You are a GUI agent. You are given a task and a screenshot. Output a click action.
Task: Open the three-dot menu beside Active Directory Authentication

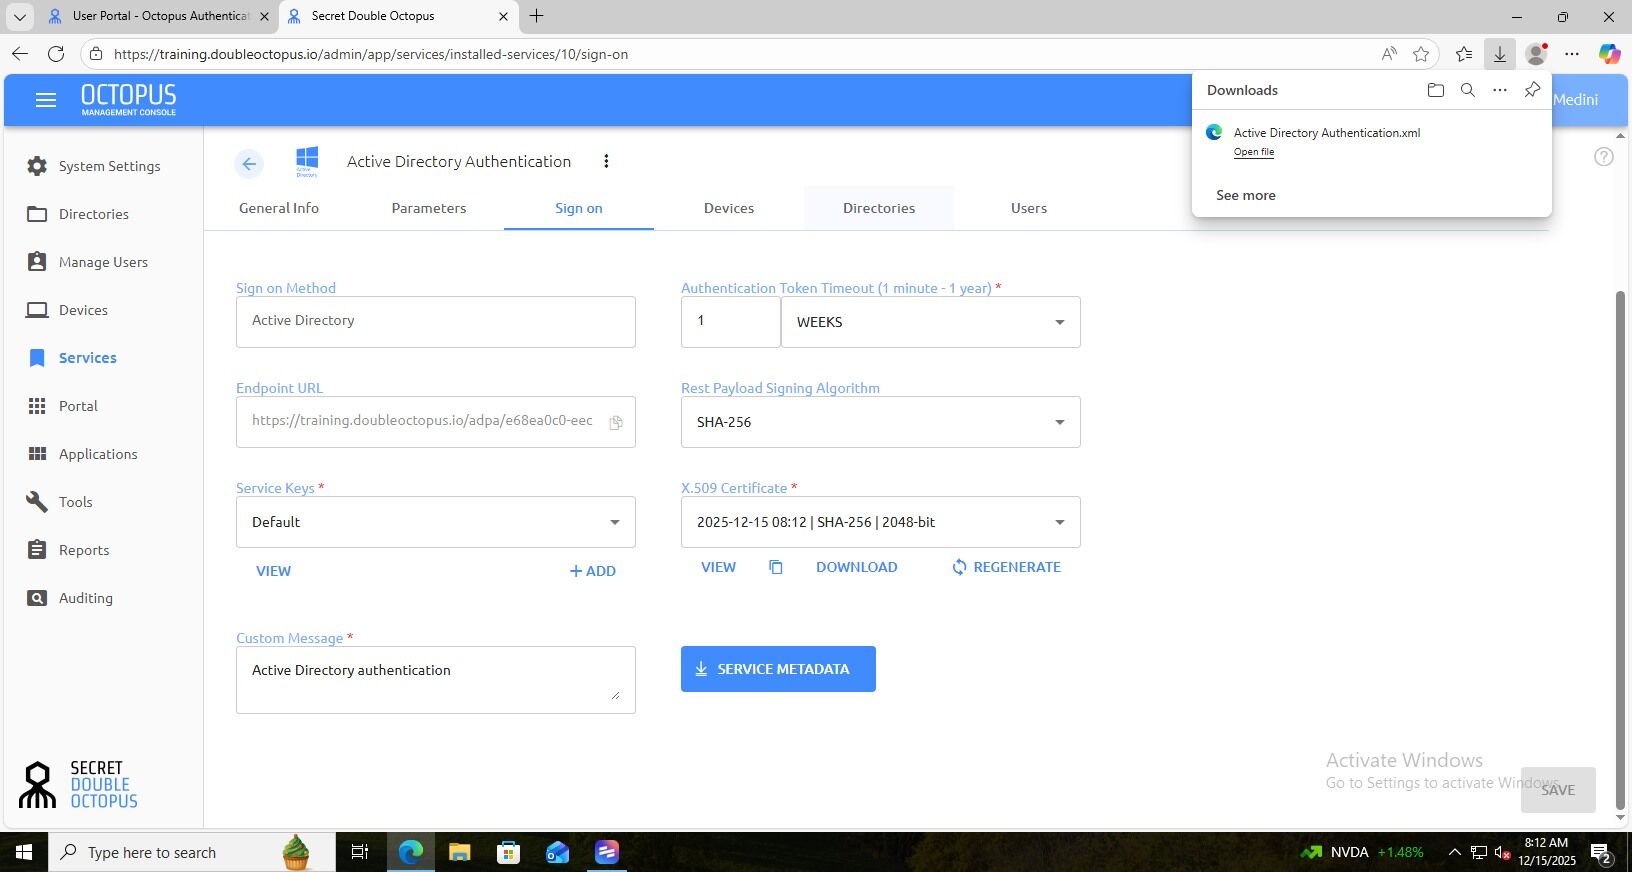(x=606, y=161)
